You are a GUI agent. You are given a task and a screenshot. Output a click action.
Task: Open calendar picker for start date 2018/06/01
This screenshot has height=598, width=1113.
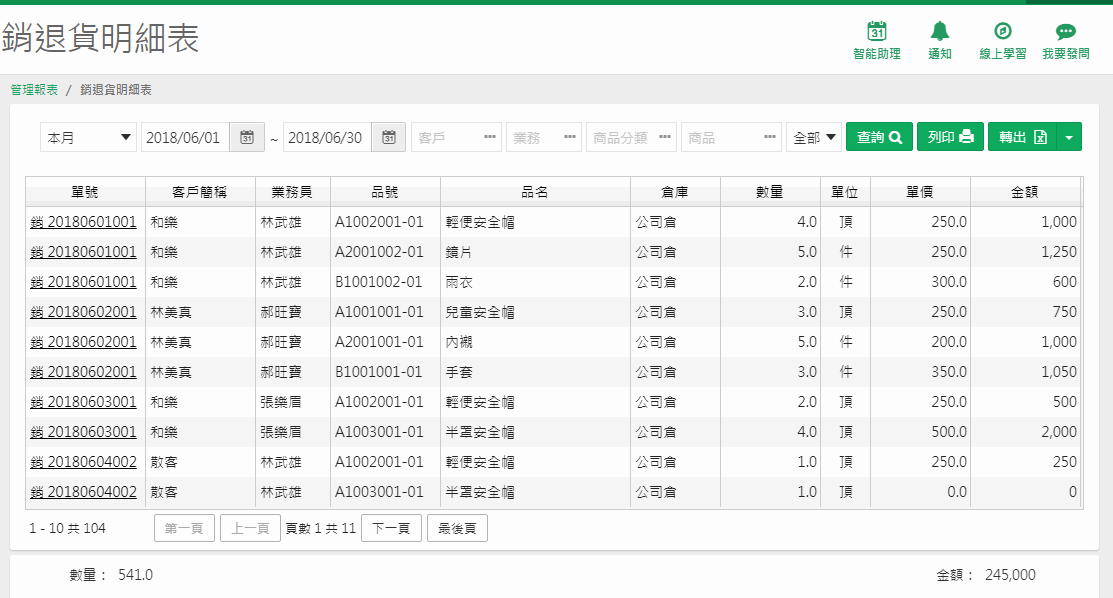(247, 137)
